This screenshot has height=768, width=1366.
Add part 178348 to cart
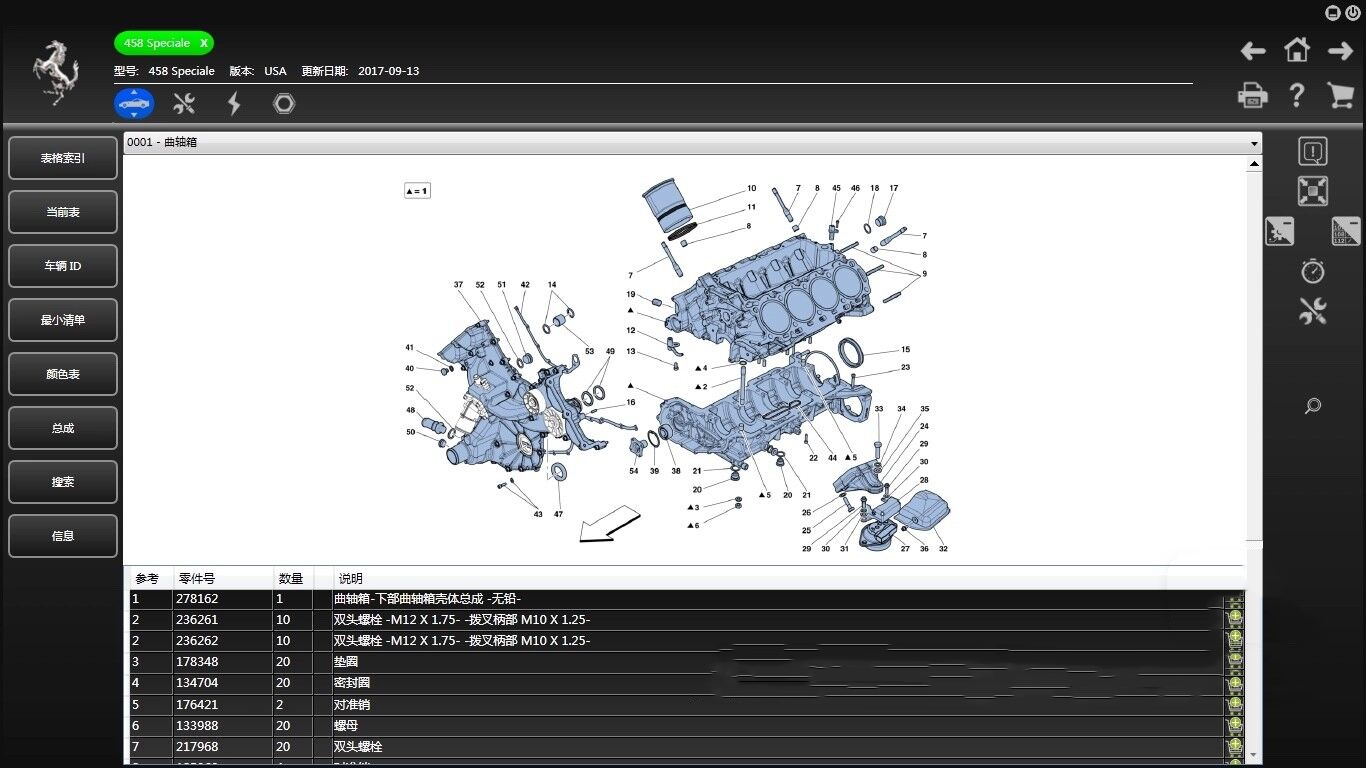point(1235,662)
